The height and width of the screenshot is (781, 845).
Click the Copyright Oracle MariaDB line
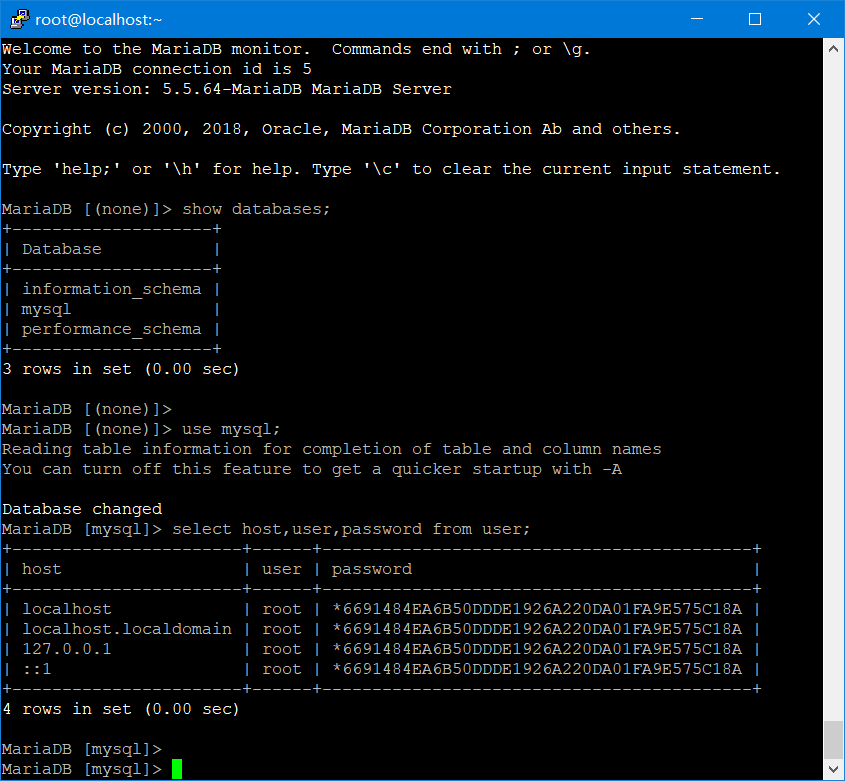point(341,129)
